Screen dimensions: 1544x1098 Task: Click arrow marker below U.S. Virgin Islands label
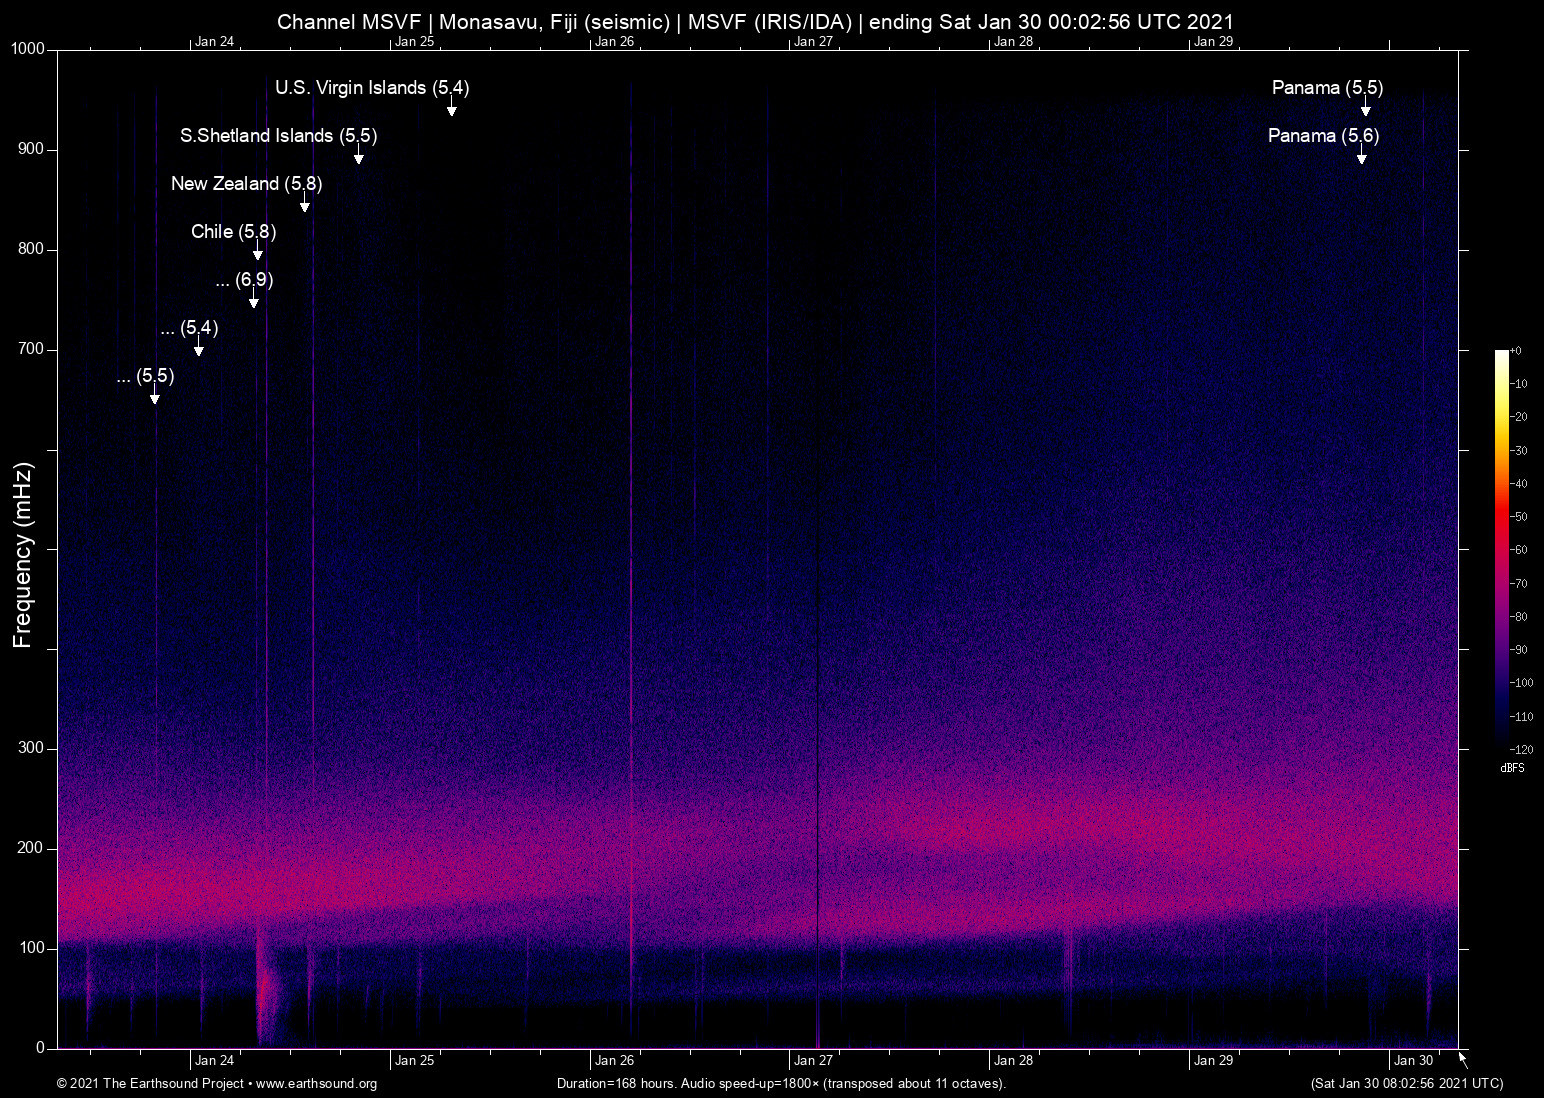click(452, 107)
